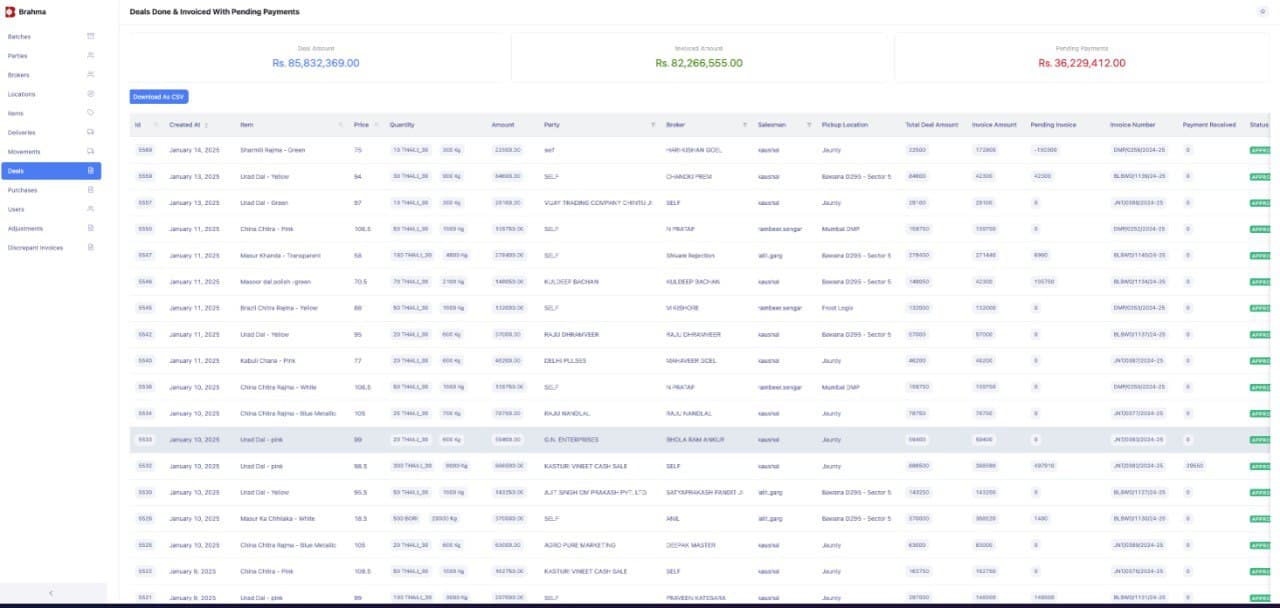Toggle the Broker column filter
The height and width of the screenshot is (608, 1280).
pos(745,124)
